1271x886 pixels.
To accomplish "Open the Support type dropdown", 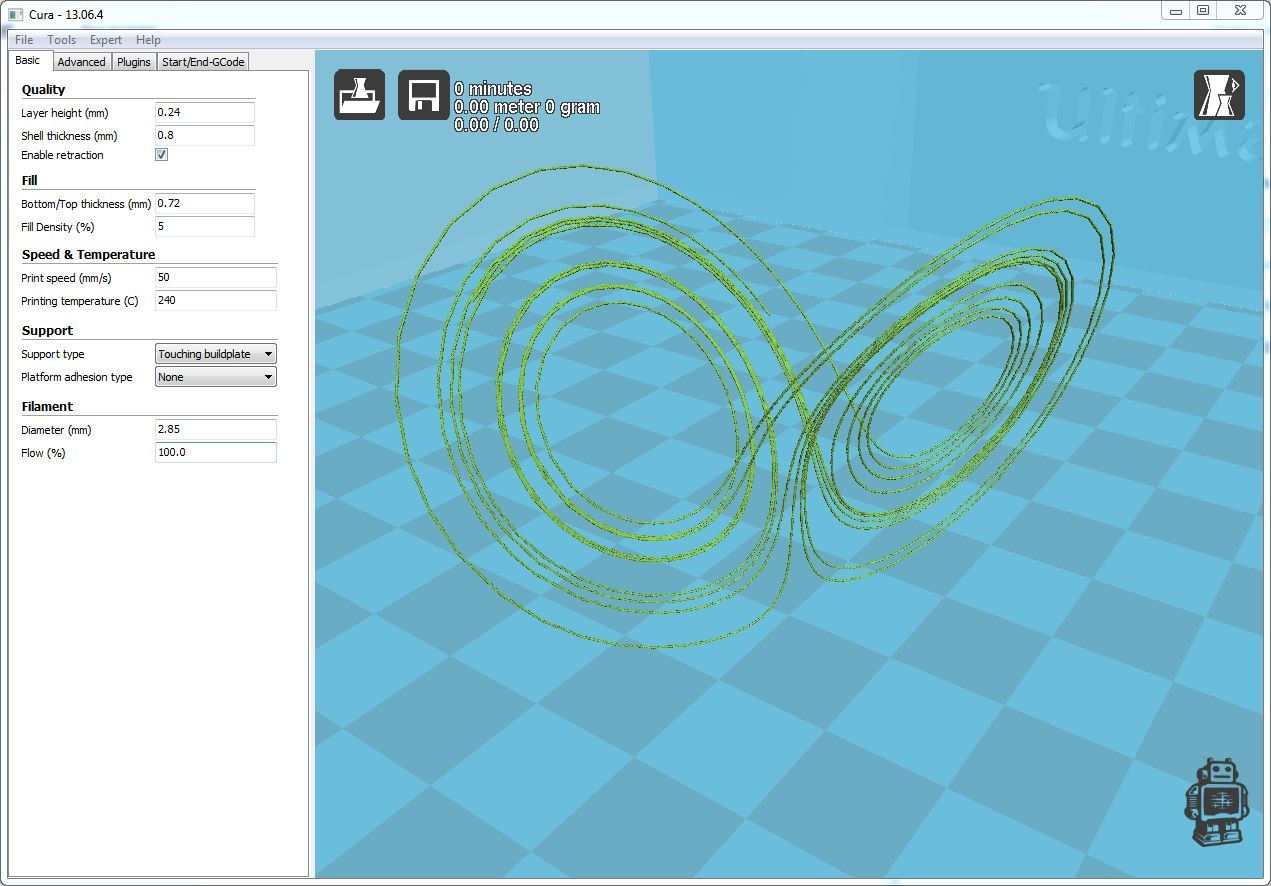I will pyautogui.click(x=216, y=354).
